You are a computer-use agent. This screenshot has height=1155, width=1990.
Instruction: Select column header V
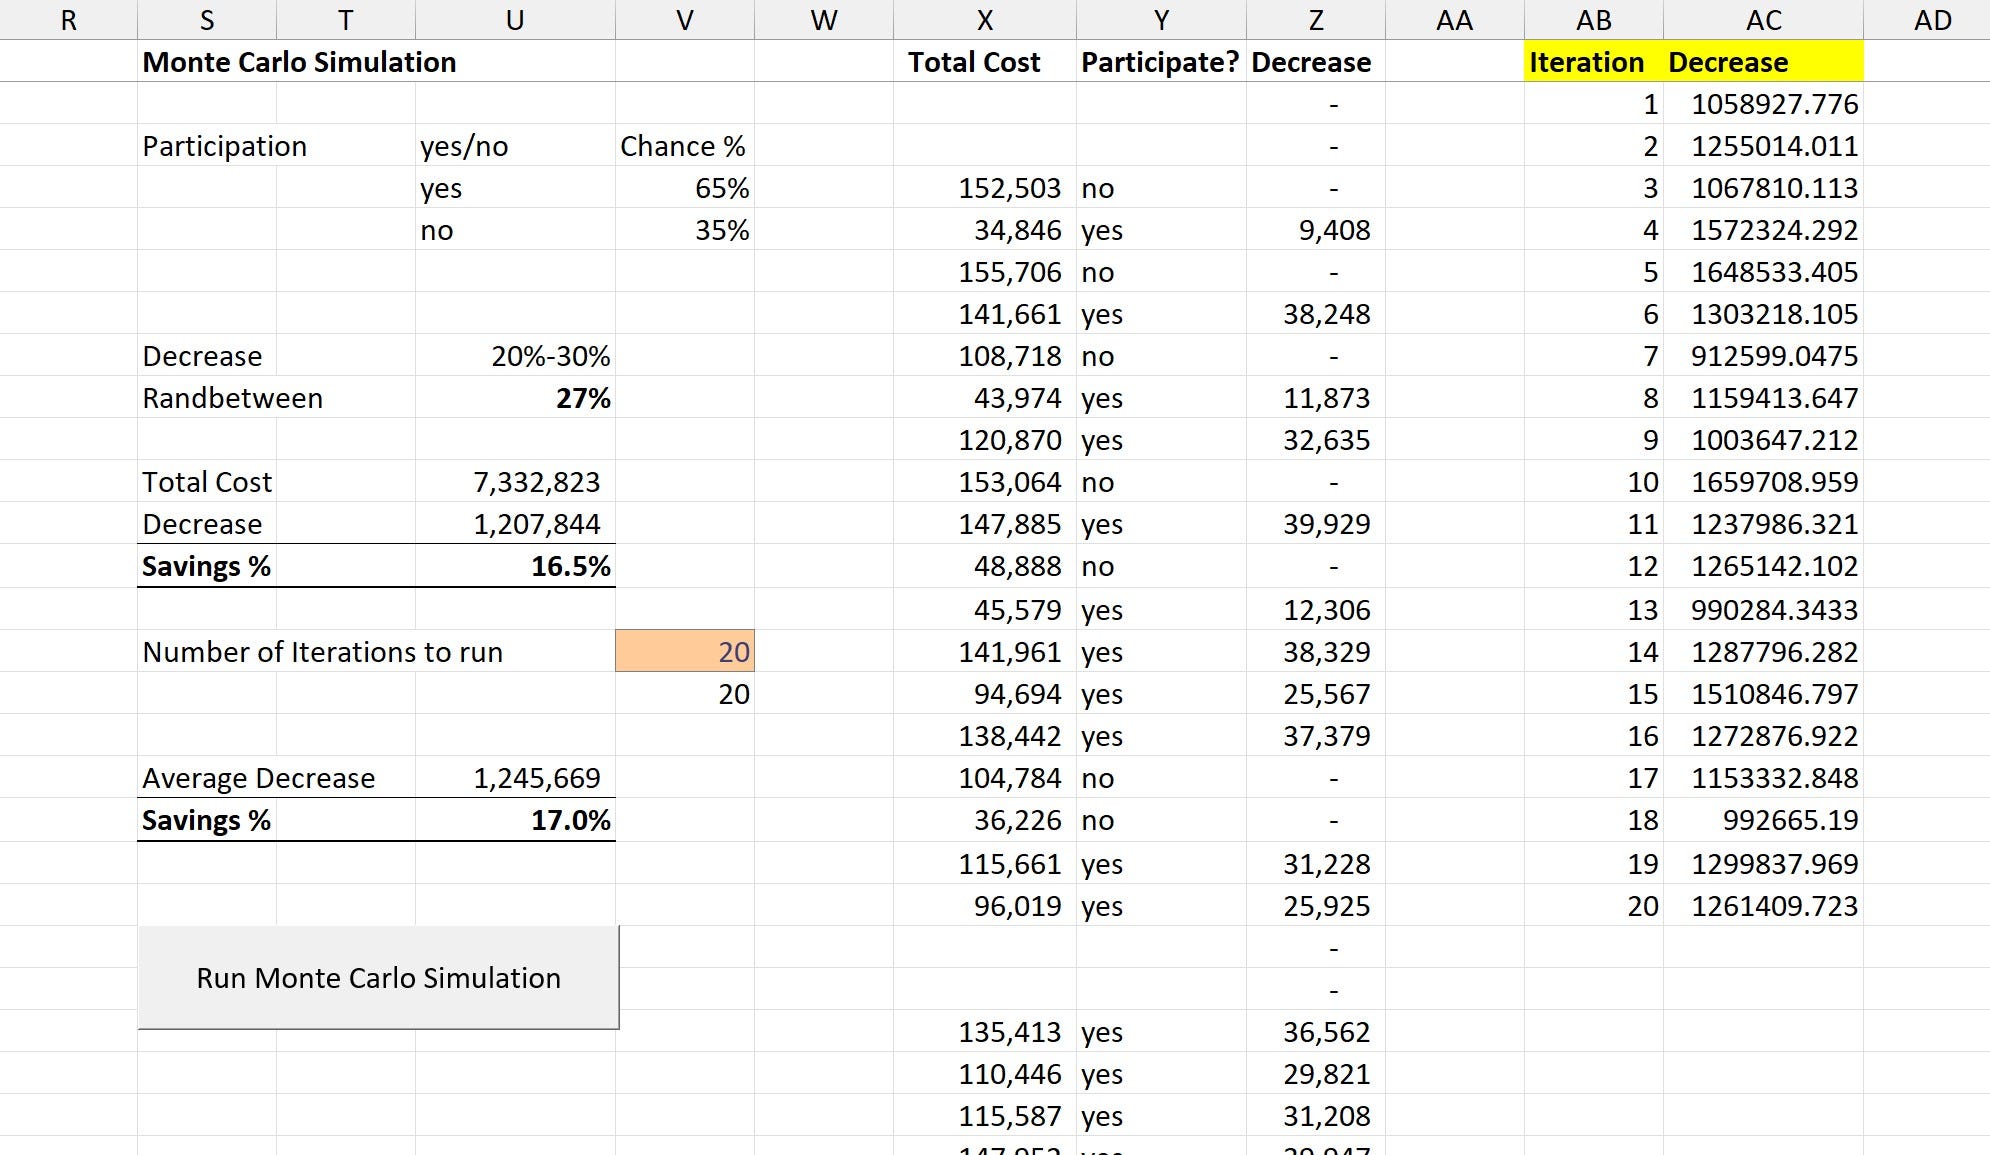(685, 20)
